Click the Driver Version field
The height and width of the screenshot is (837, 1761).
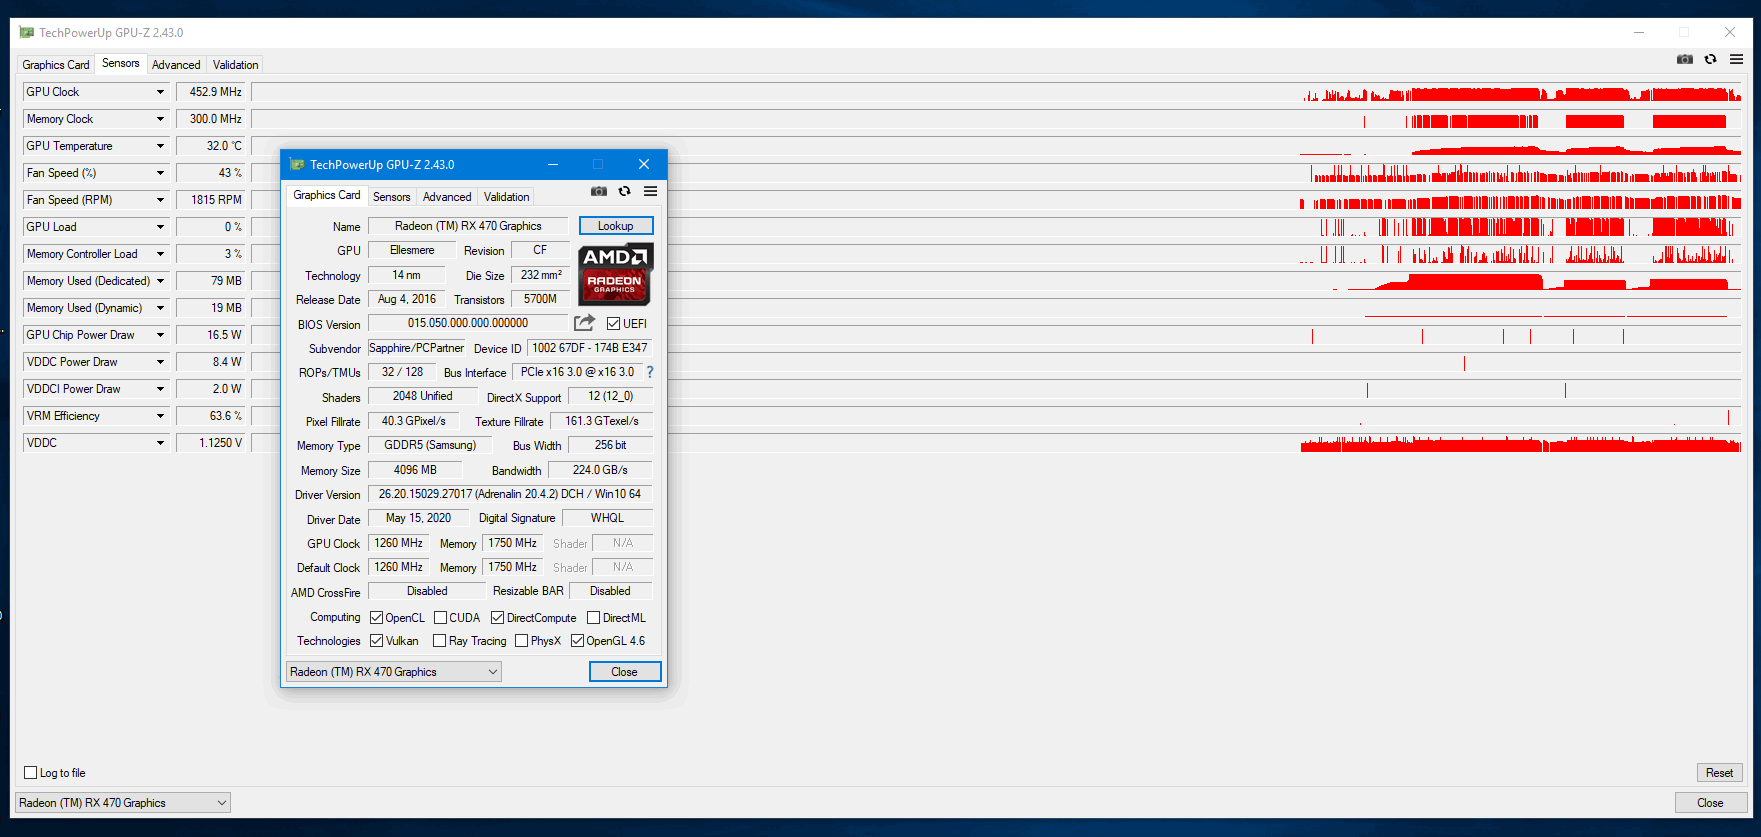510,494
